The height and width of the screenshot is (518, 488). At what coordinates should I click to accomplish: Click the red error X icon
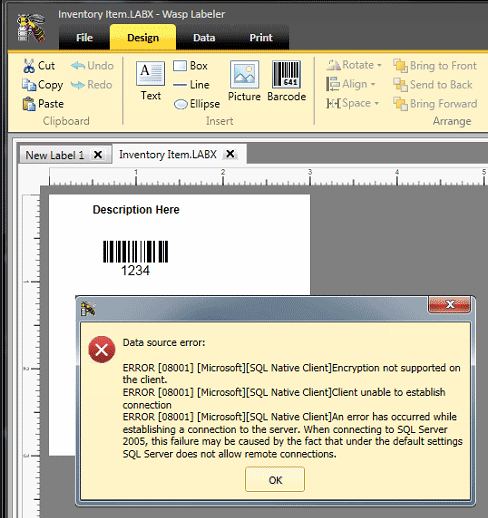[102, 350]
